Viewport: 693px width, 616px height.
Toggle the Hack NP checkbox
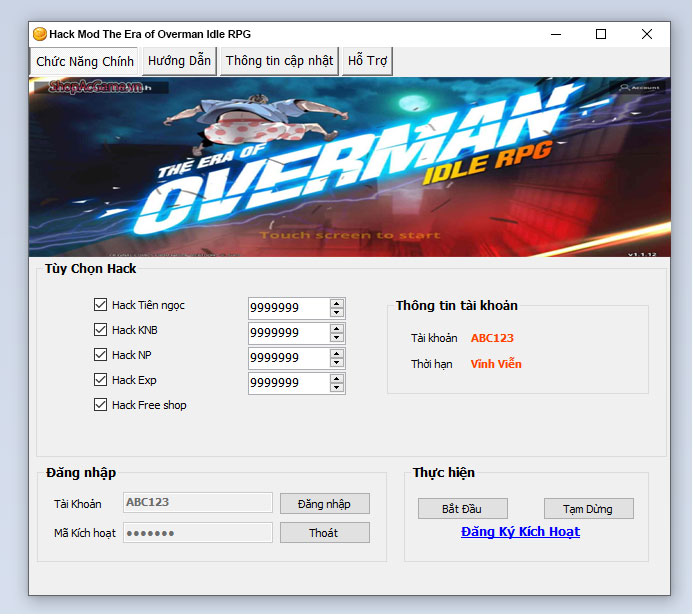[100, 355]
